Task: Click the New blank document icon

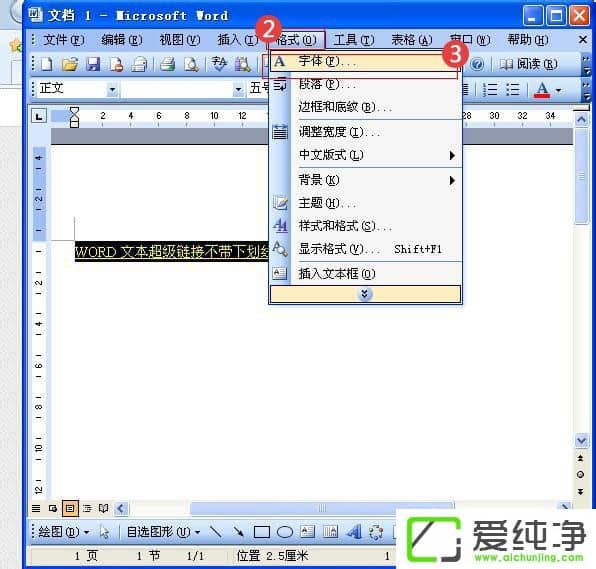Action: tap(46, 64)
